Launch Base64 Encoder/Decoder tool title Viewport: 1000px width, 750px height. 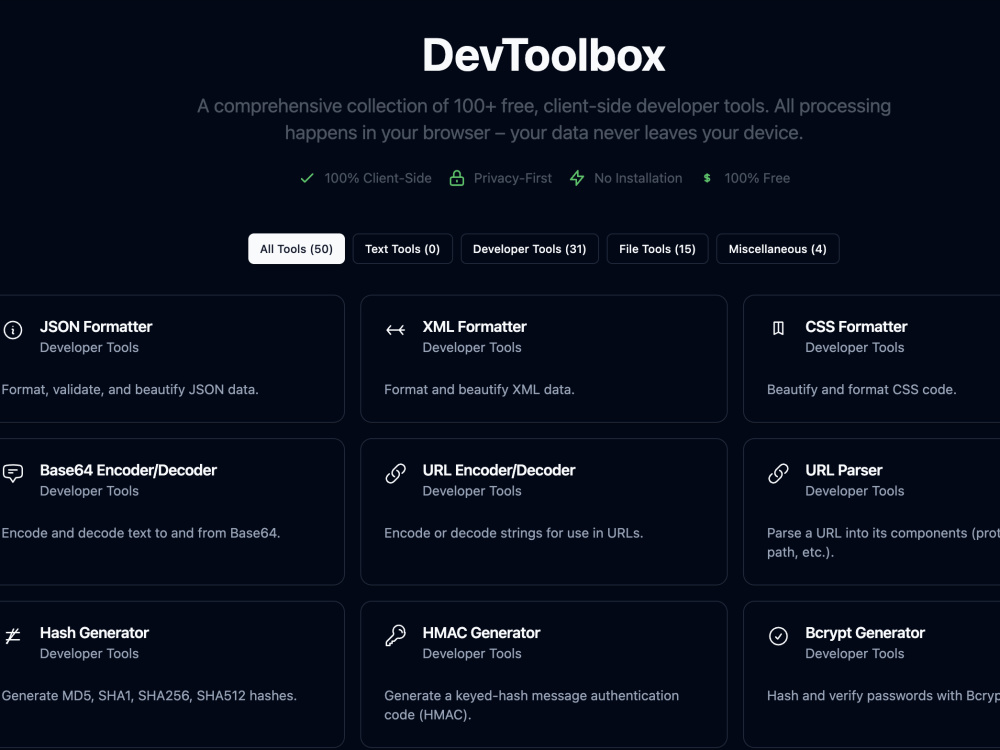pyautogui.click(x=128, y=470)
